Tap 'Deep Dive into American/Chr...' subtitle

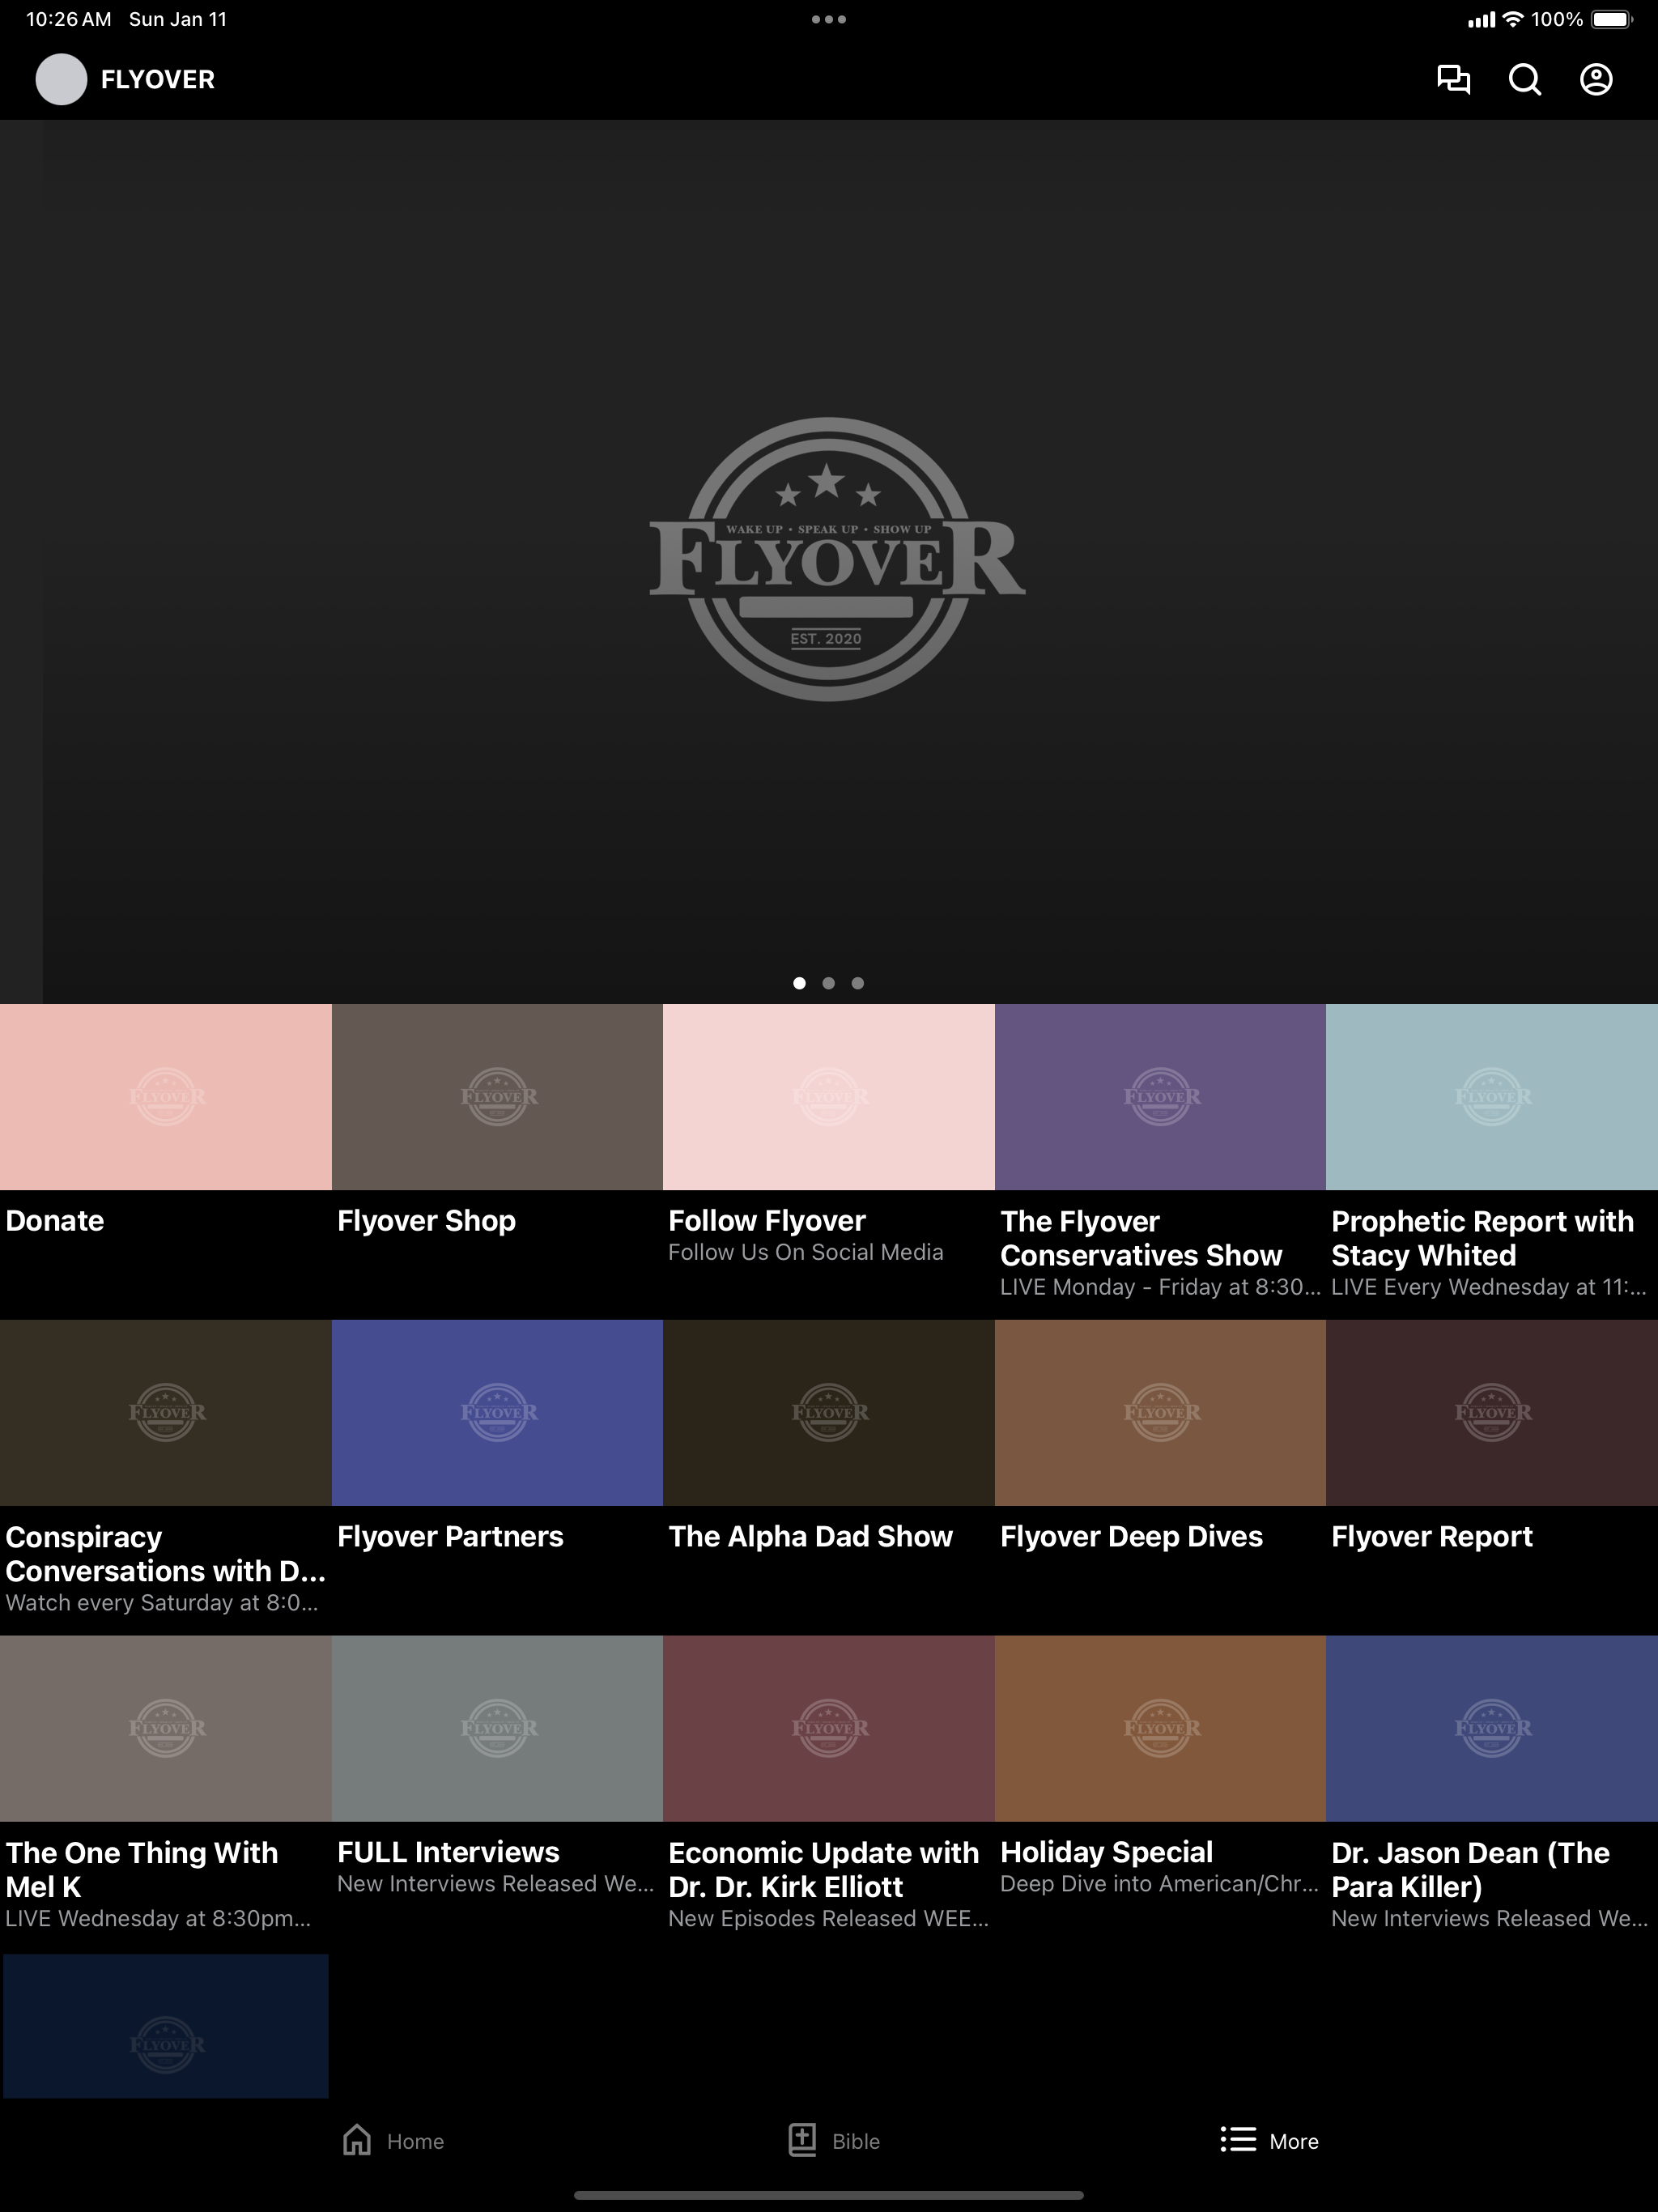(x=1160, y=1884)
